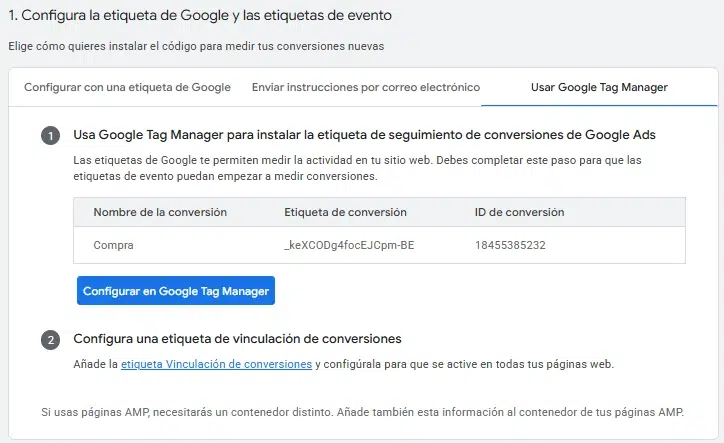Click conversion ID '18455385232'

tap(510, 245)
